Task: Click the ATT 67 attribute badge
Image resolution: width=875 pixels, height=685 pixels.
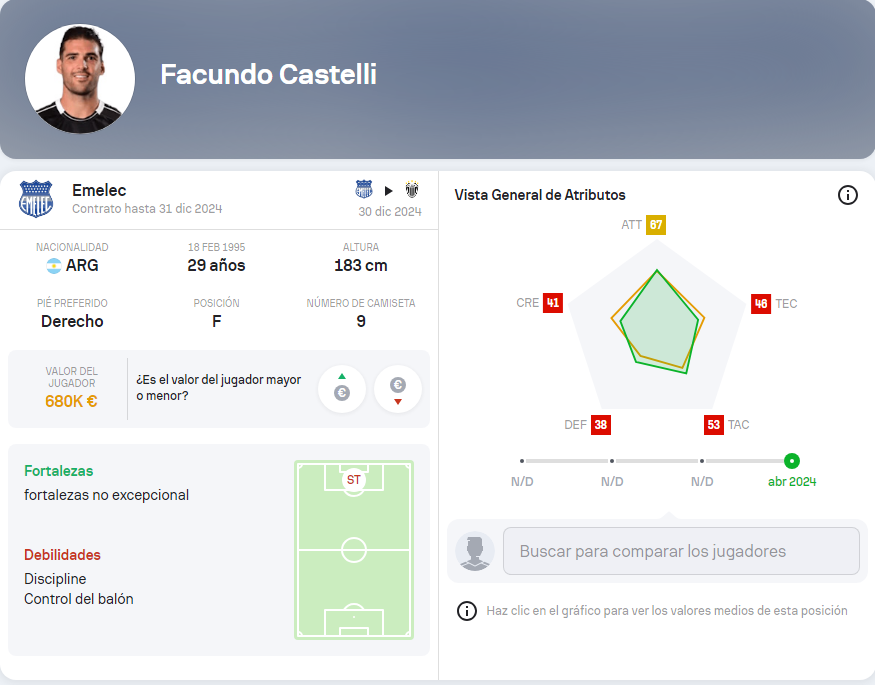Action: 656,225
